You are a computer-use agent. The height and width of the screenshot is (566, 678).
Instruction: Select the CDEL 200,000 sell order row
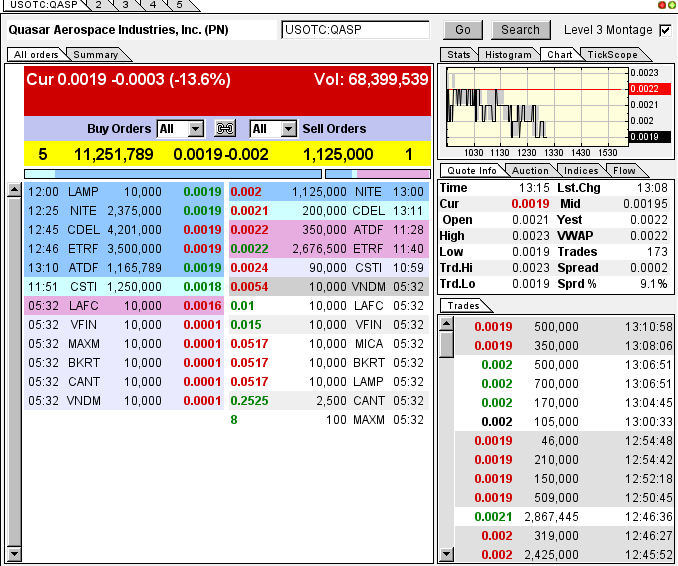tap(329, 211)
